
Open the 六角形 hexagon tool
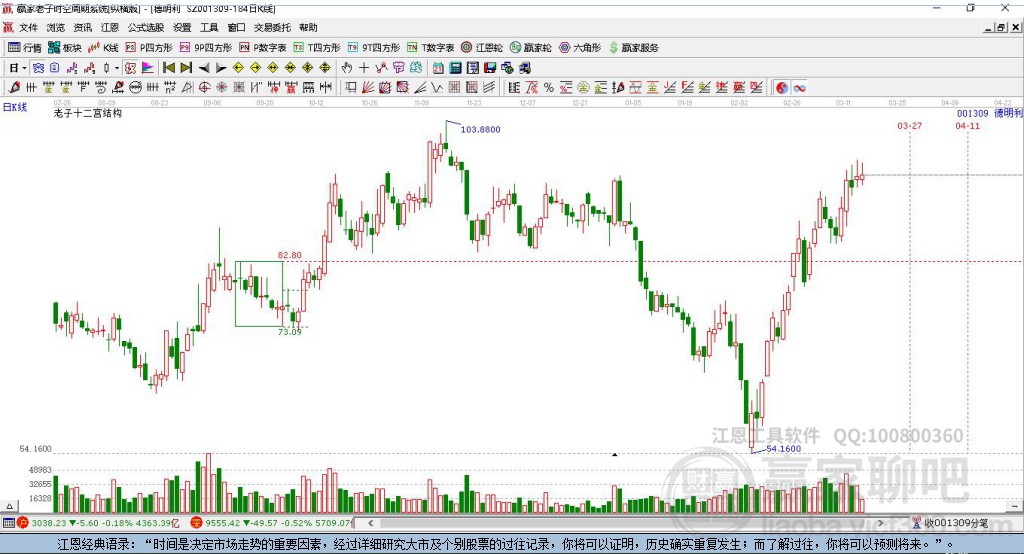(580, 48)
